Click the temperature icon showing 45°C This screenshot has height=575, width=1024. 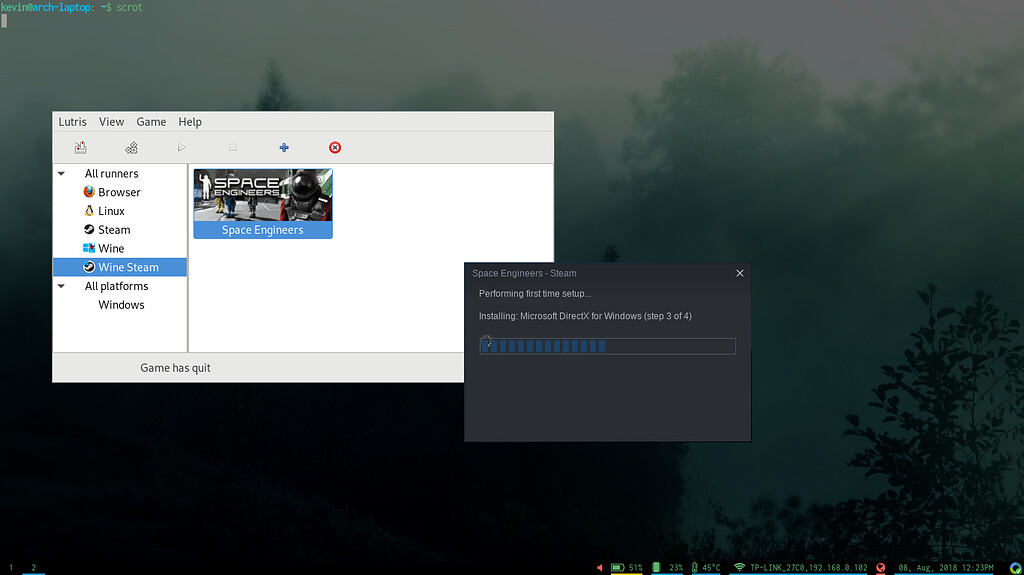(x=694, y=568)
